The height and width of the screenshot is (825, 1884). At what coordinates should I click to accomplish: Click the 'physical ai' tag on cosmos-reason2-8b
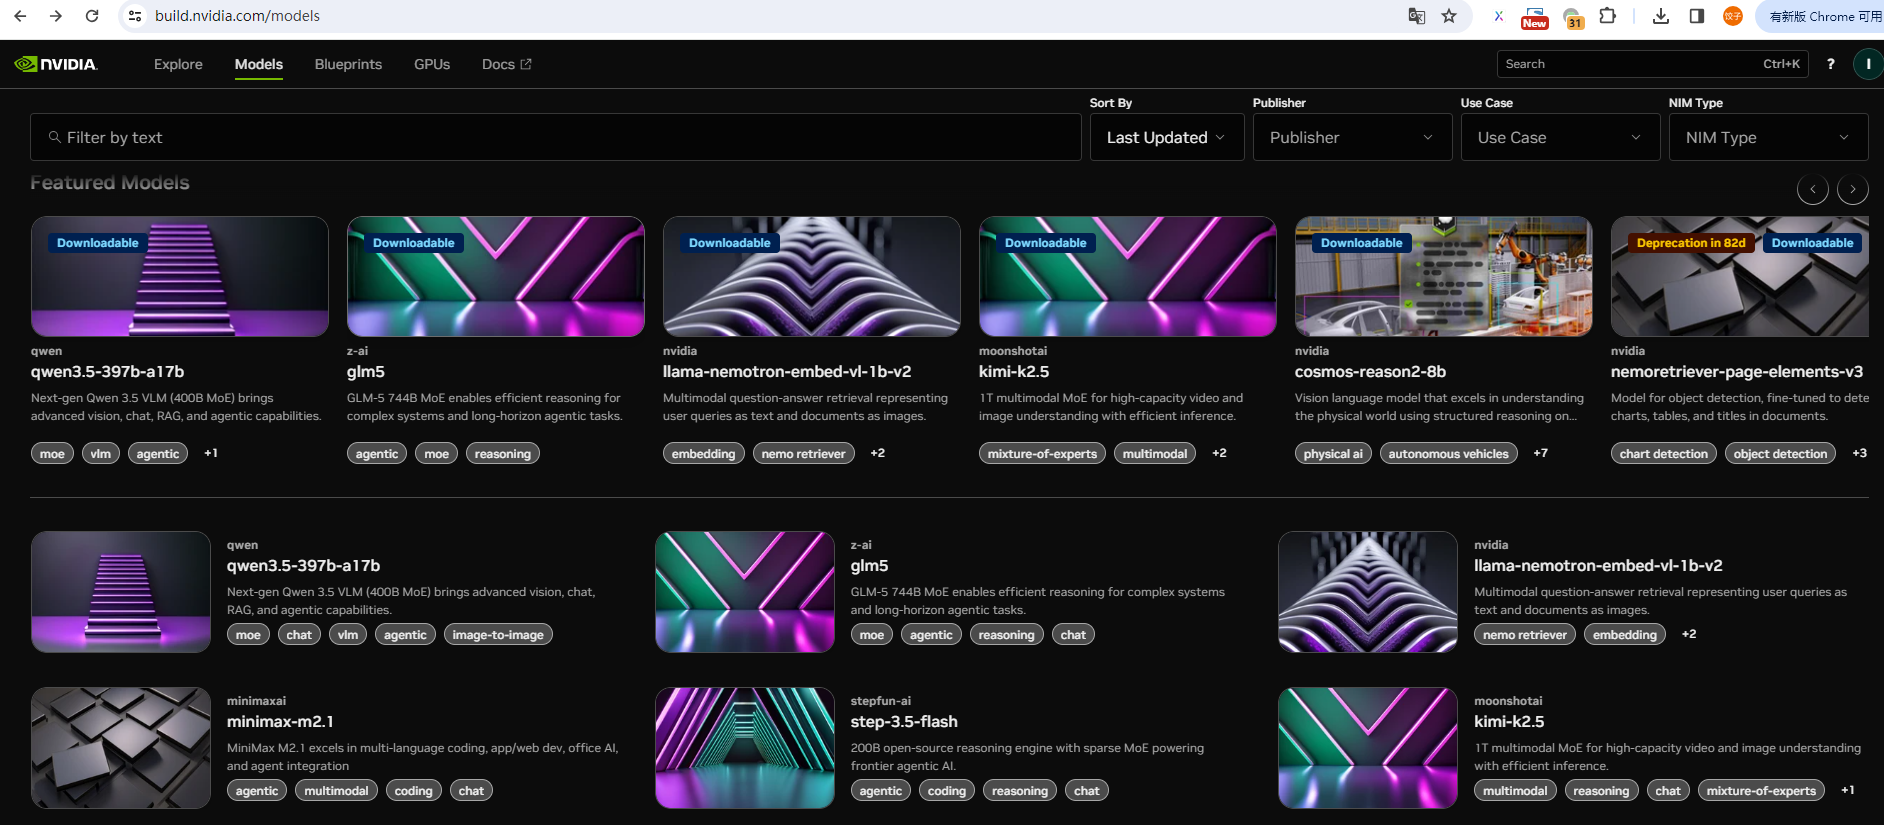click(1333, 454)
